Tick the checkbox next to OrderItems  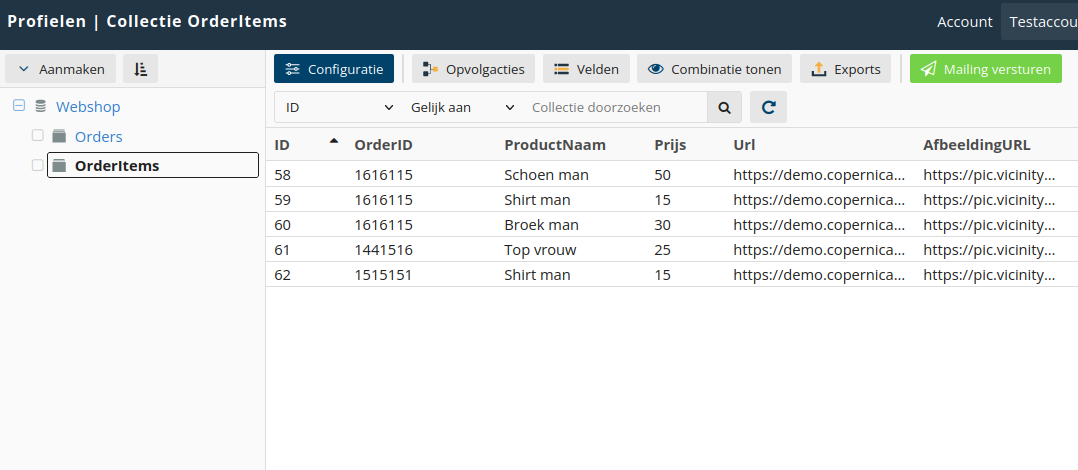click(38, 165)
